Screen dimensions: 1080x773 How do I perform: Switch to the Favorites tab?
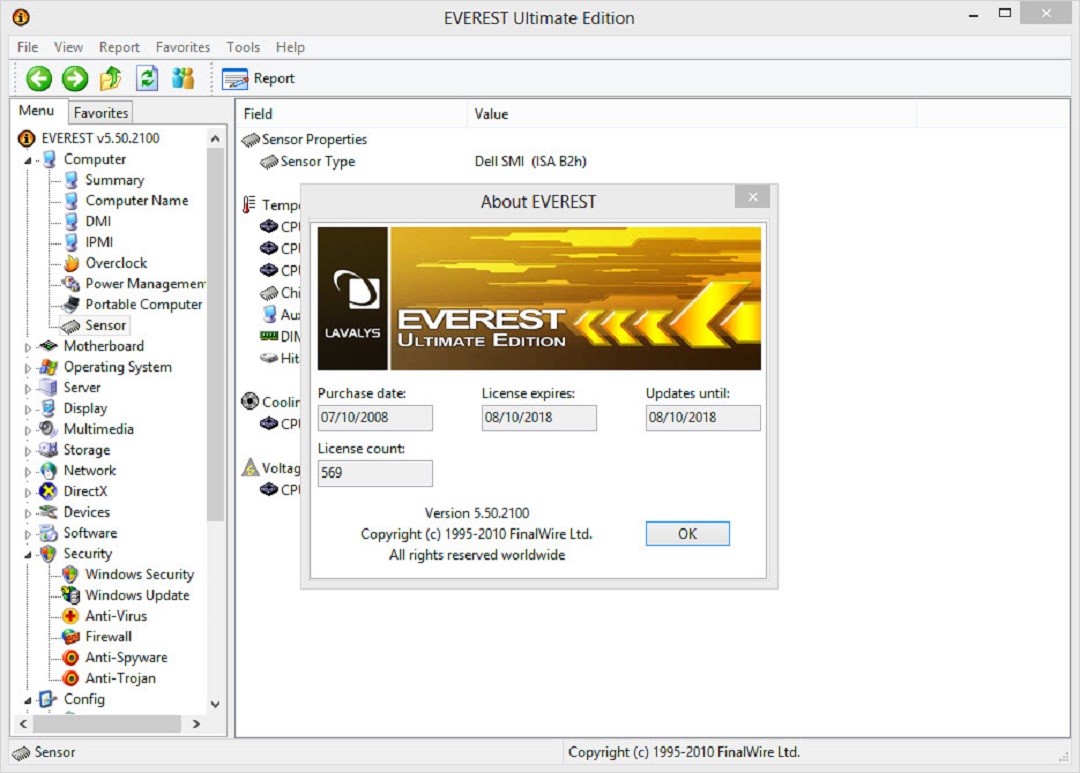tap(101, 112)
